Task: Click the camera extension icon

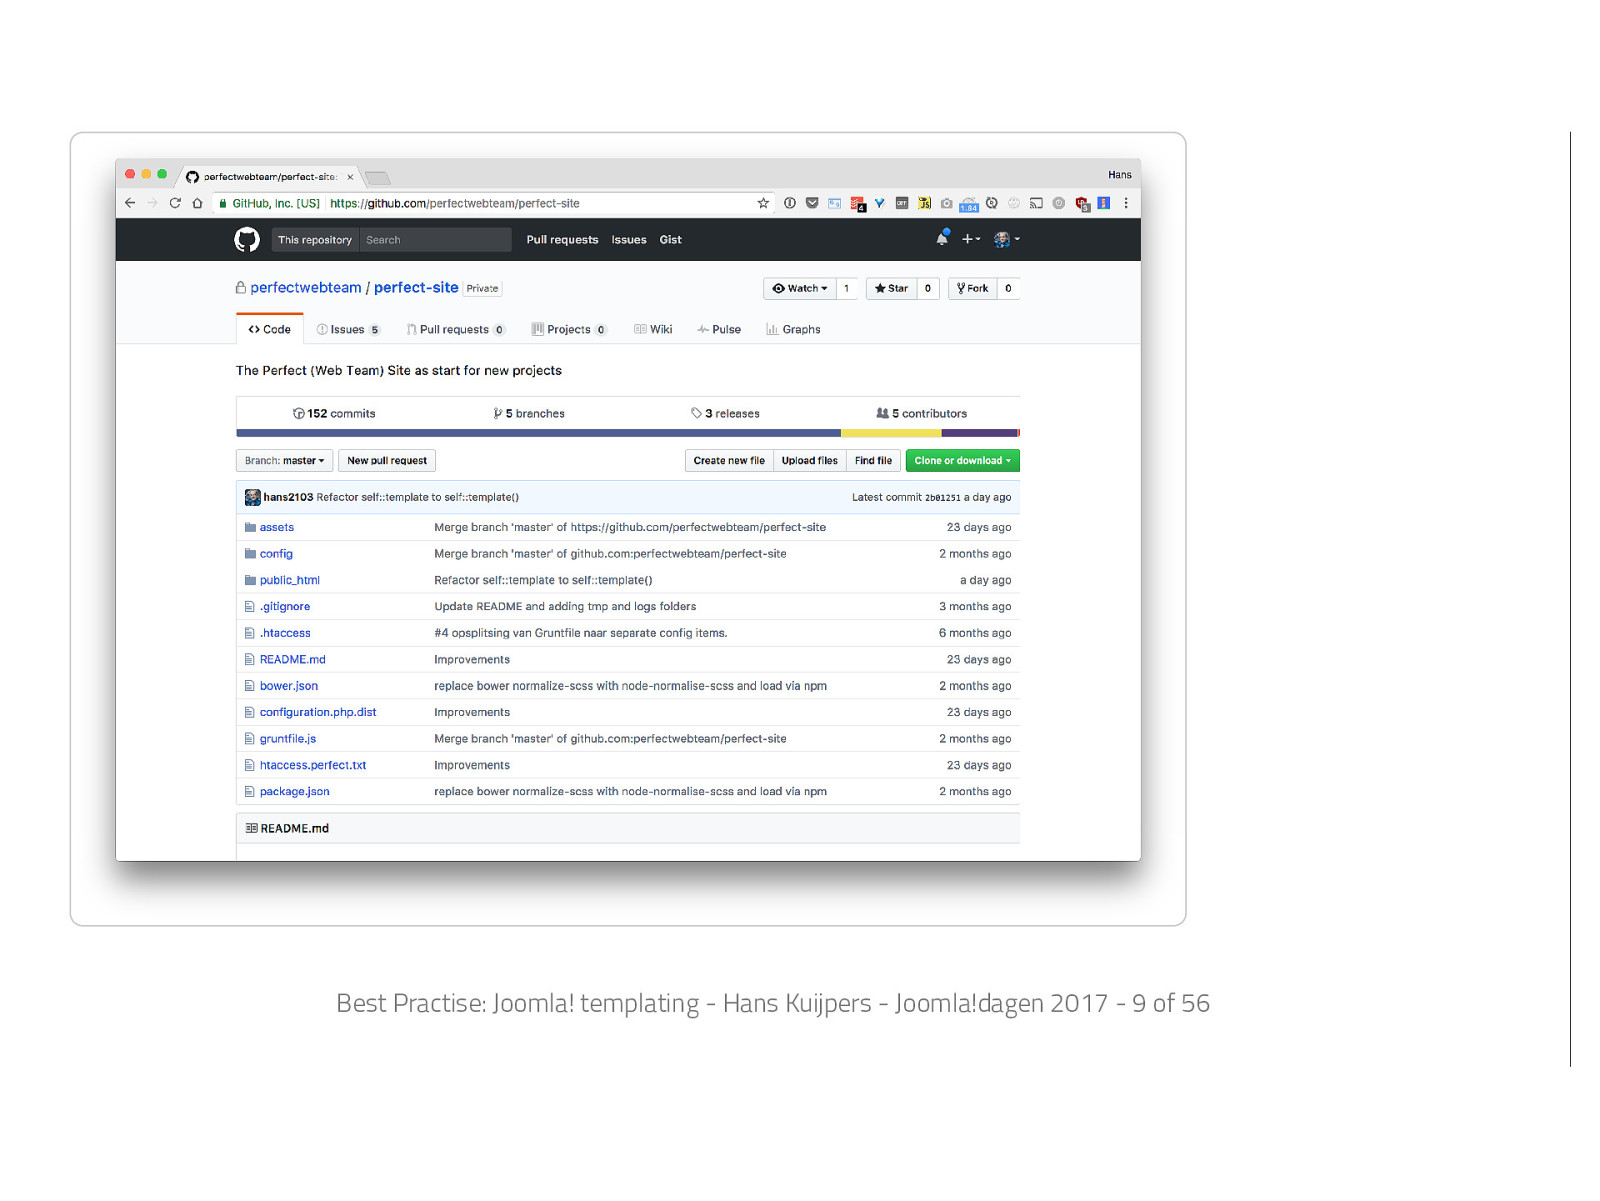Action: pos(947,203)
